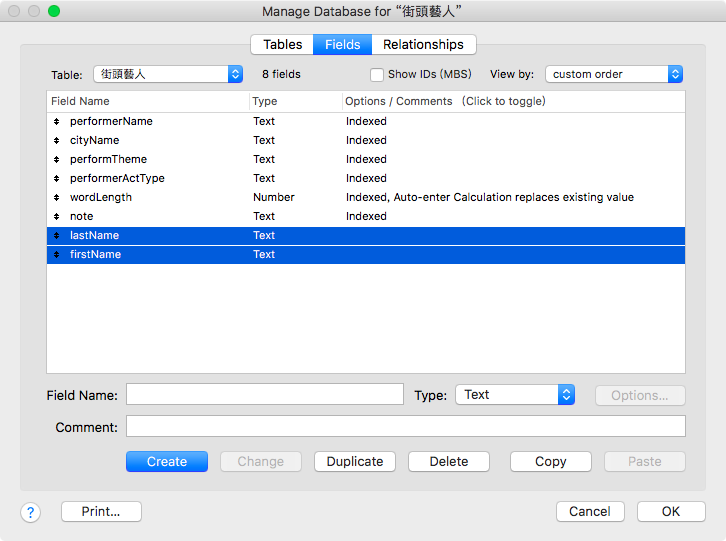Click the Auto-enter Calculation option text
Screen dimensions: 726x541
pos(513,197)
